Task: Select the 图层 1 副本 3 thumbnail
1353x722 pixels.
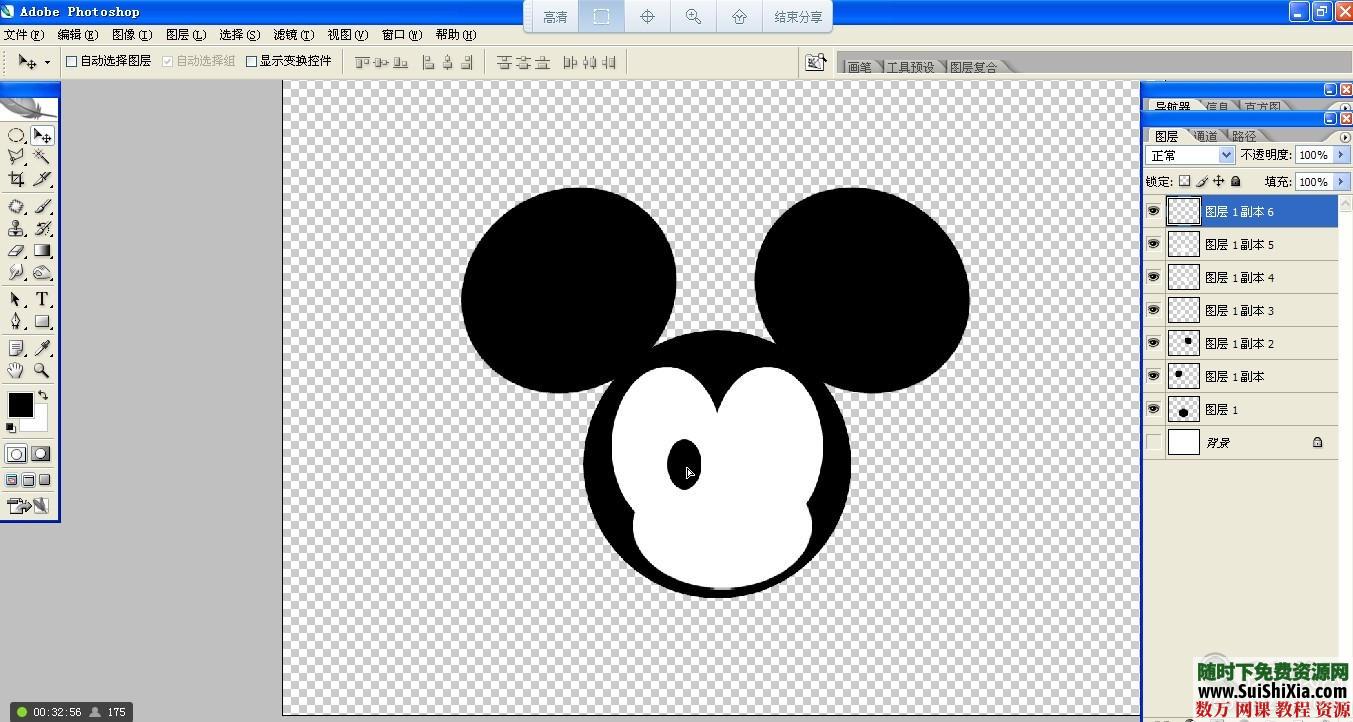Action: [x=1184, y=310]
